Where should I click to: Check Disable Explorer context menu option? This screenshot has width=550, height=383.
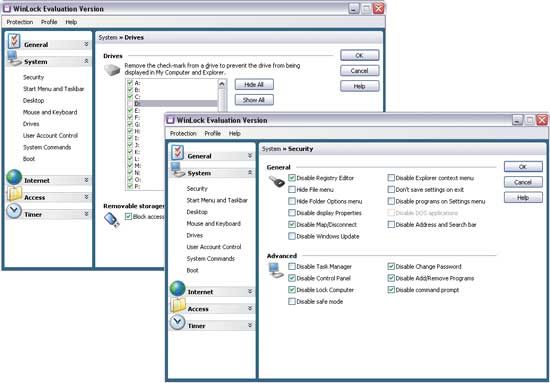click(x=391, y=178)
